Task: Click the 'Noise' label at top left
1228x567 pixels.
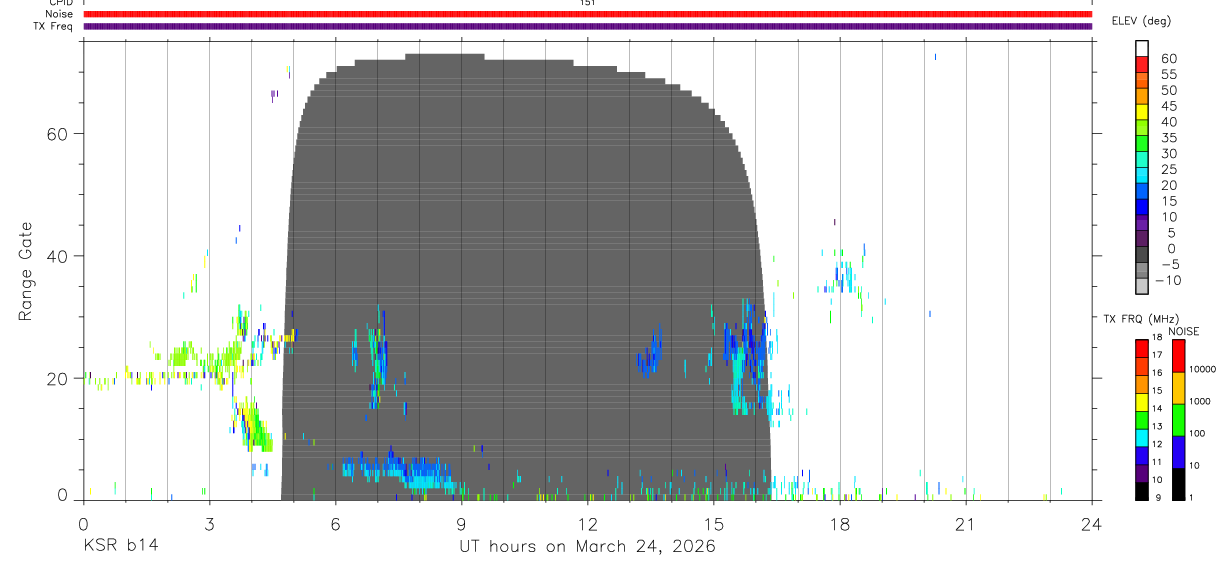Action: 60,14
